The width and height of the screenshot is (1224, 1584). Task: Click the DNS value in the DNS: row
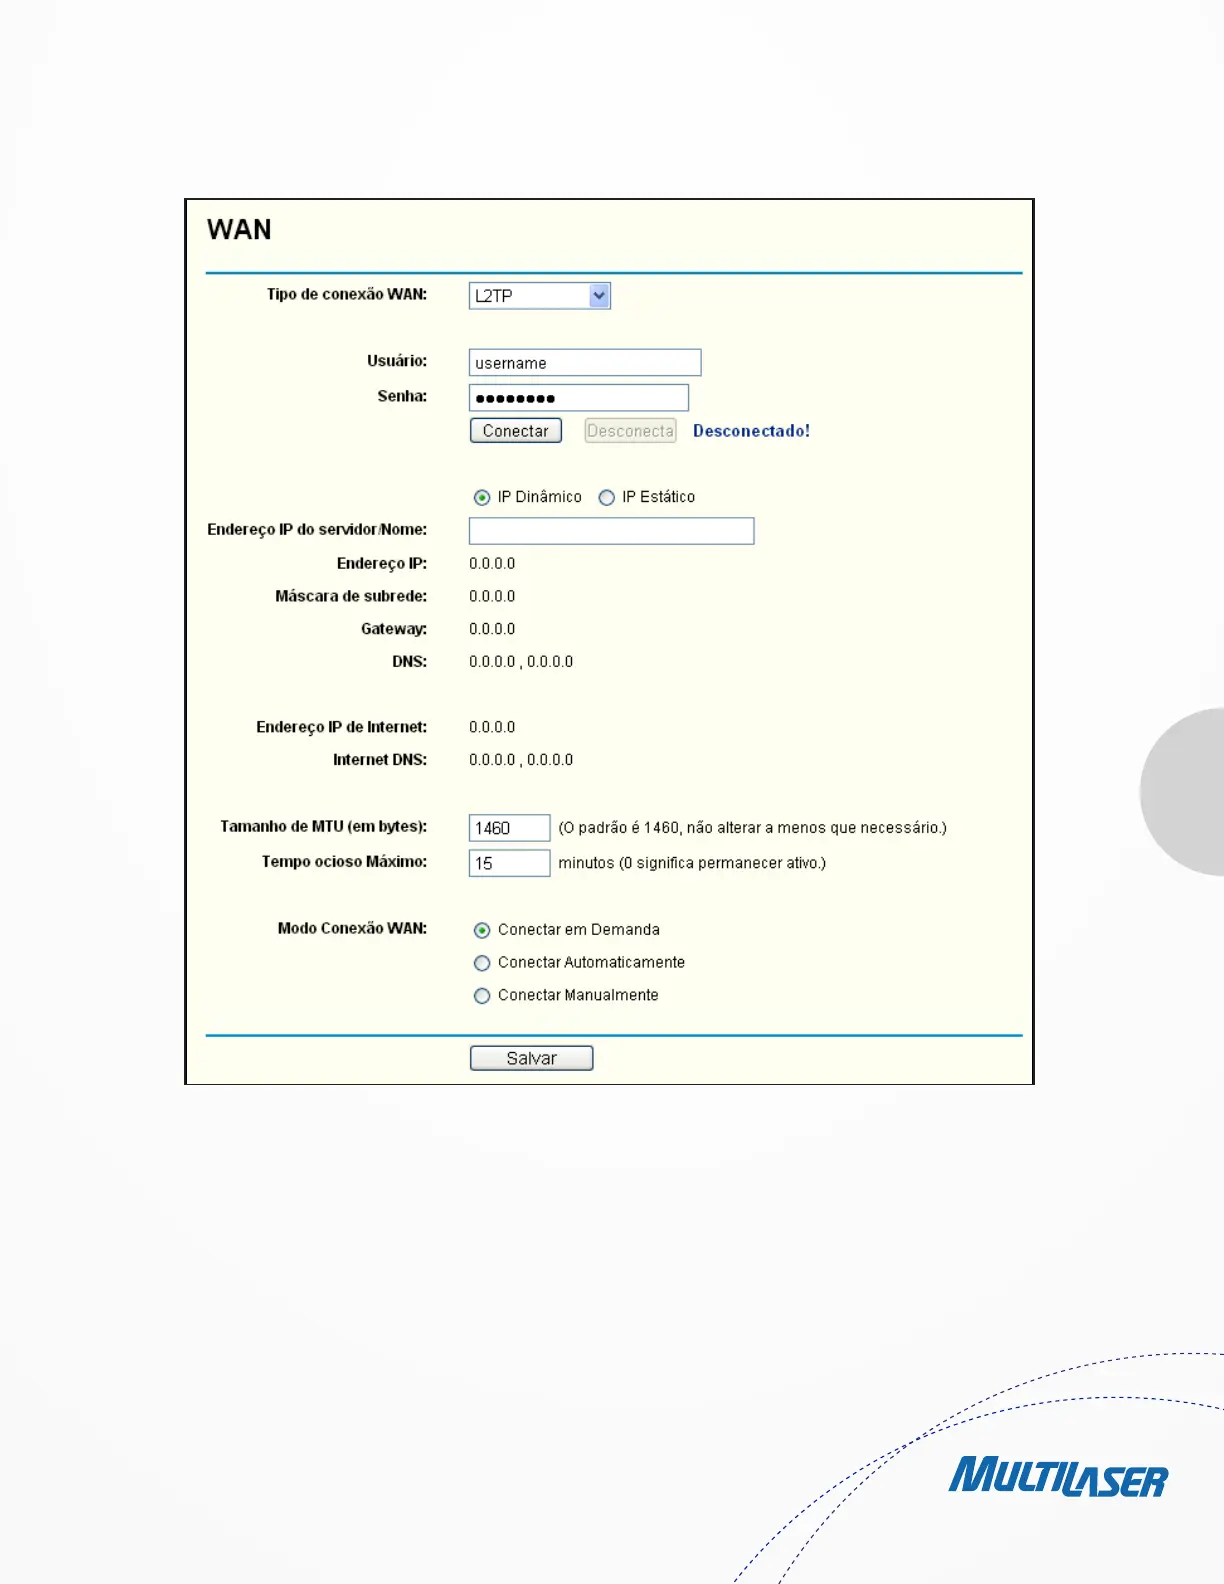(x=521, y=662)
